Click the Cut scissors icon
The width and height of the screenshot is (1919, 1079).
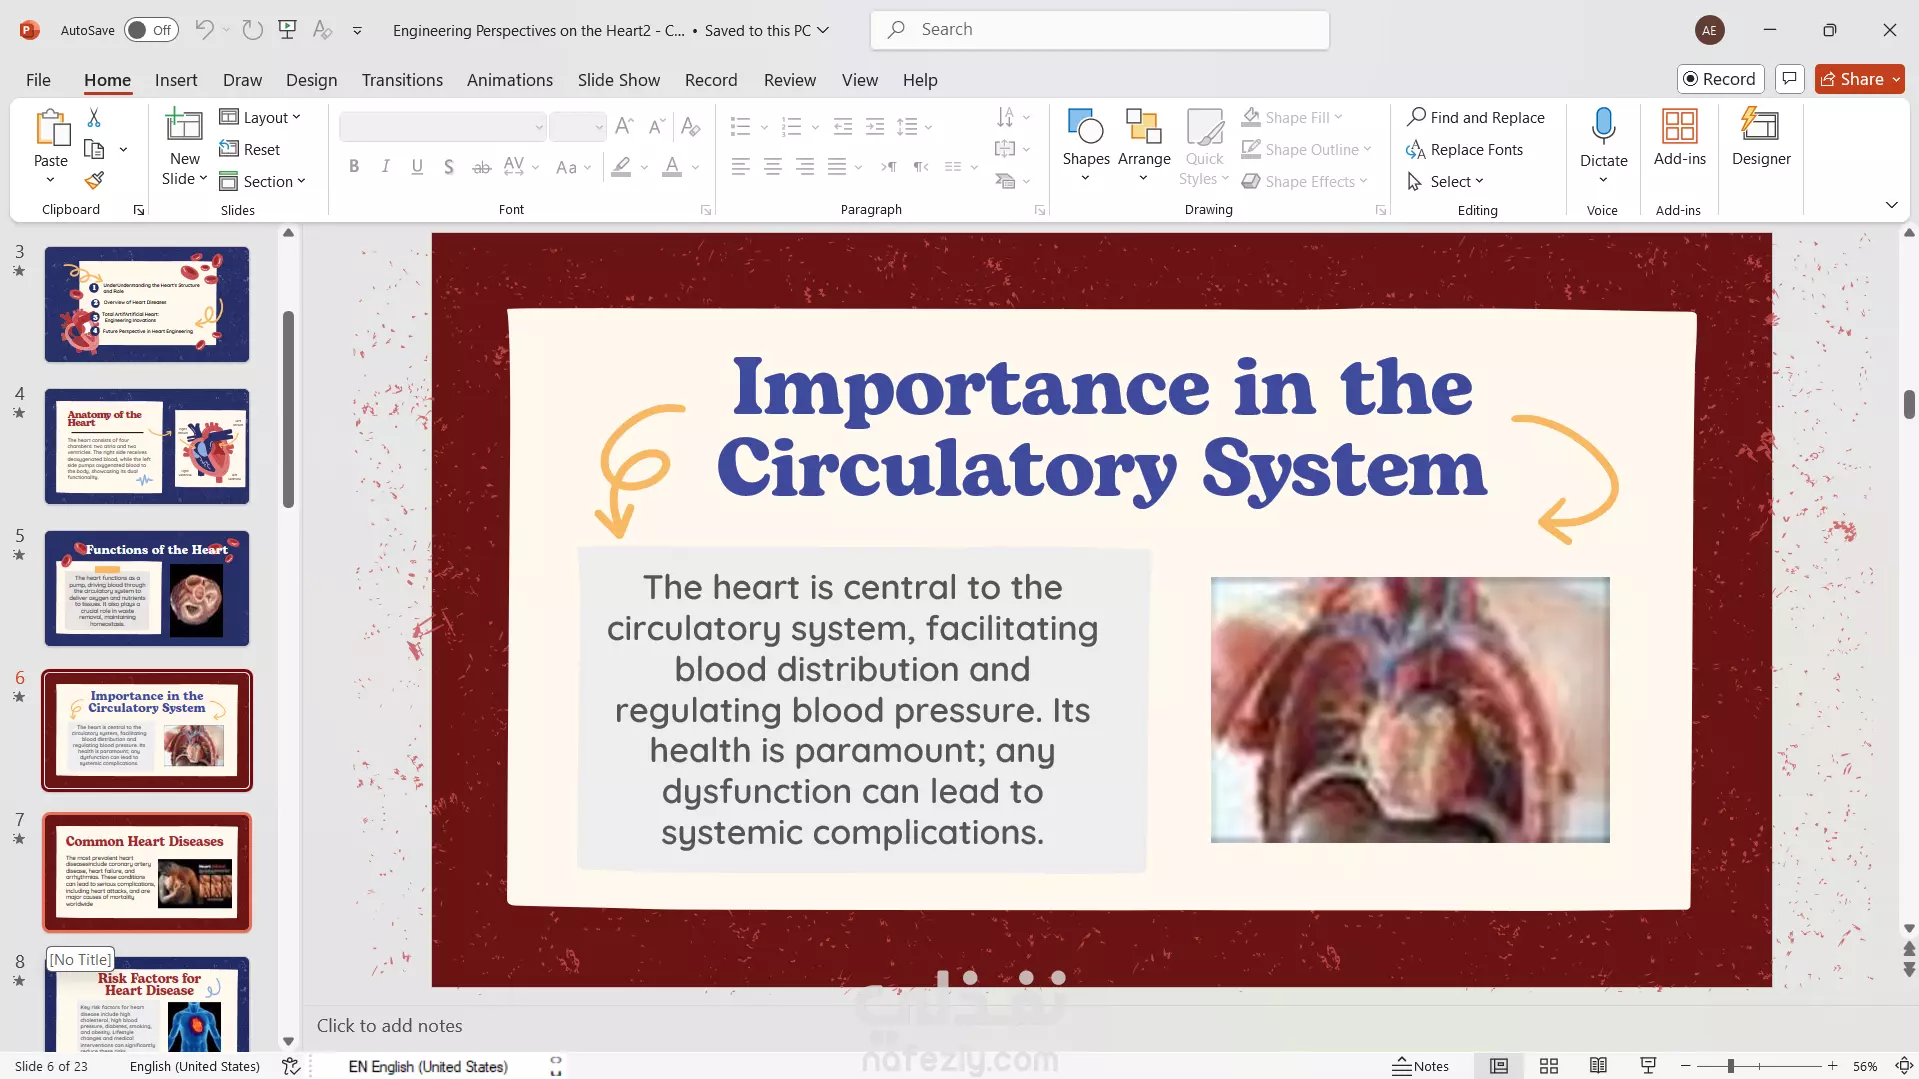(94, 118)
